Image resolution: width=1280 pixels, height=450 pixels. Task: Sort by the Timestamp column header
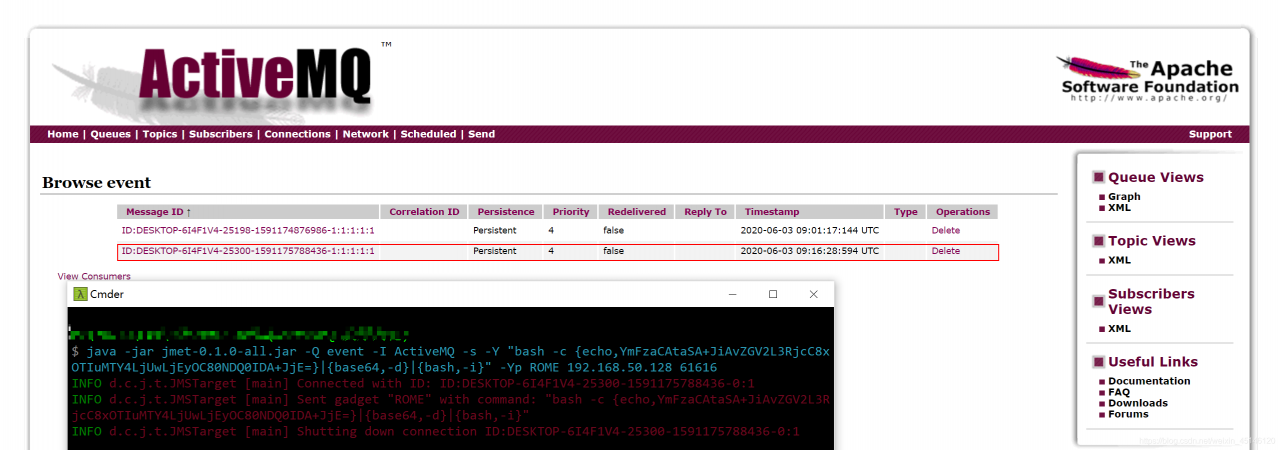pos(772,212)
